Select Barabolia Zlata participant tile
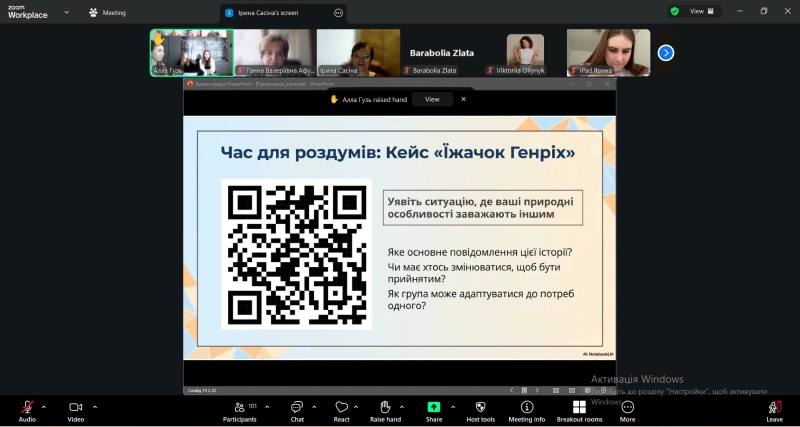 click(x=442, y=53)
